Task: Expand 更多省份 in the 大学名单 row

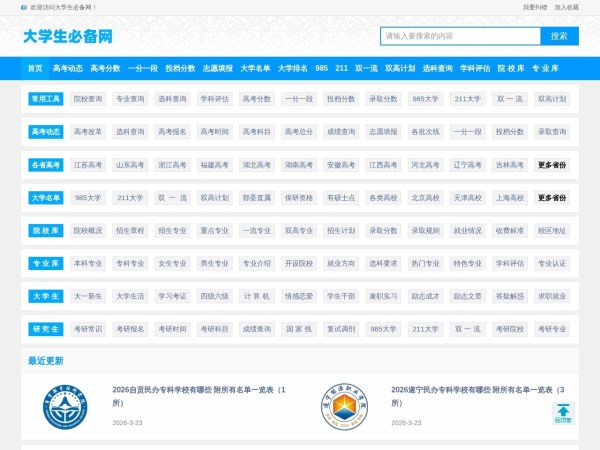Action: [551, 198]
